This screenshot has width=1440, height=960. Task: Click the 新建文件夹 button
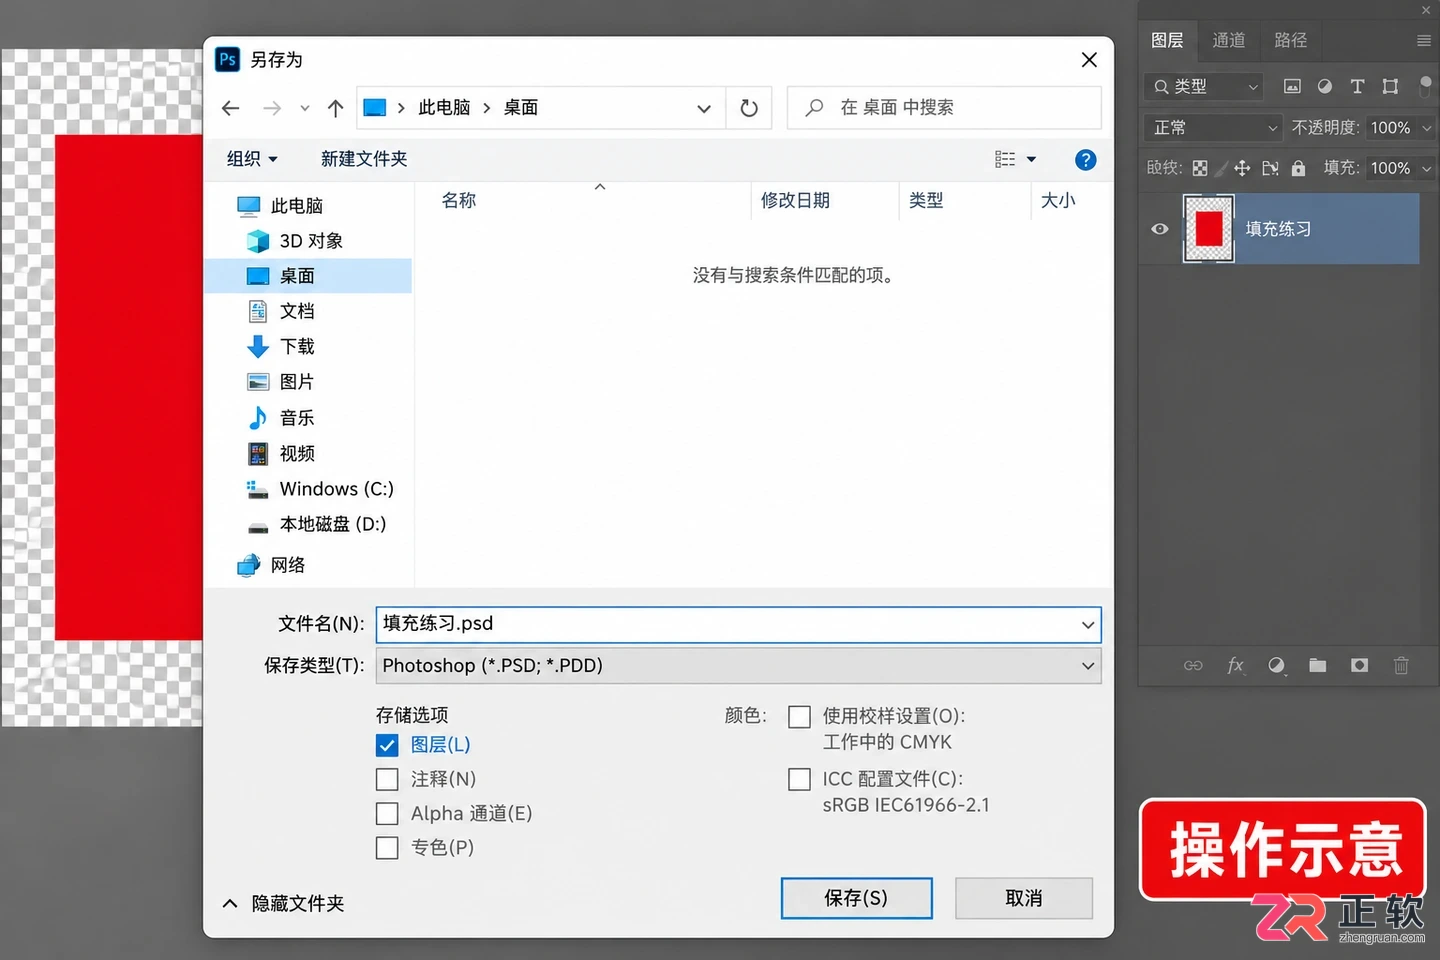[x=364, y=159]
